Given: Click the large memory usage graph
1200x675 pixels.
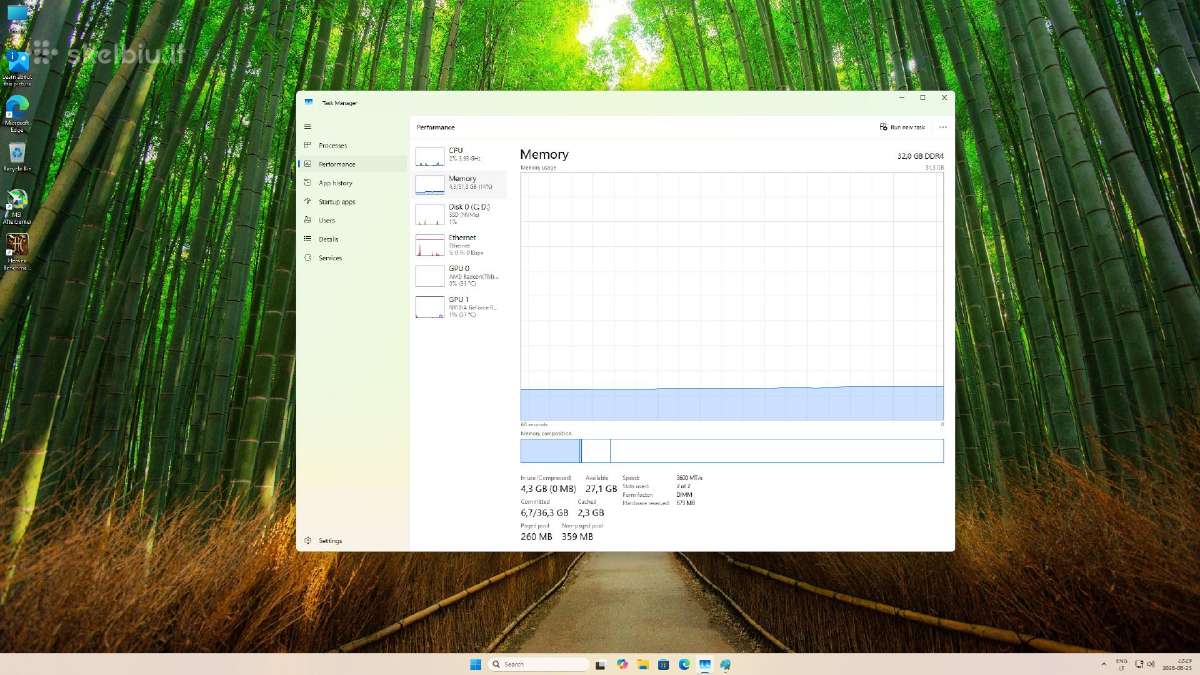Looking at the screenshot, I should pos(732,296).
